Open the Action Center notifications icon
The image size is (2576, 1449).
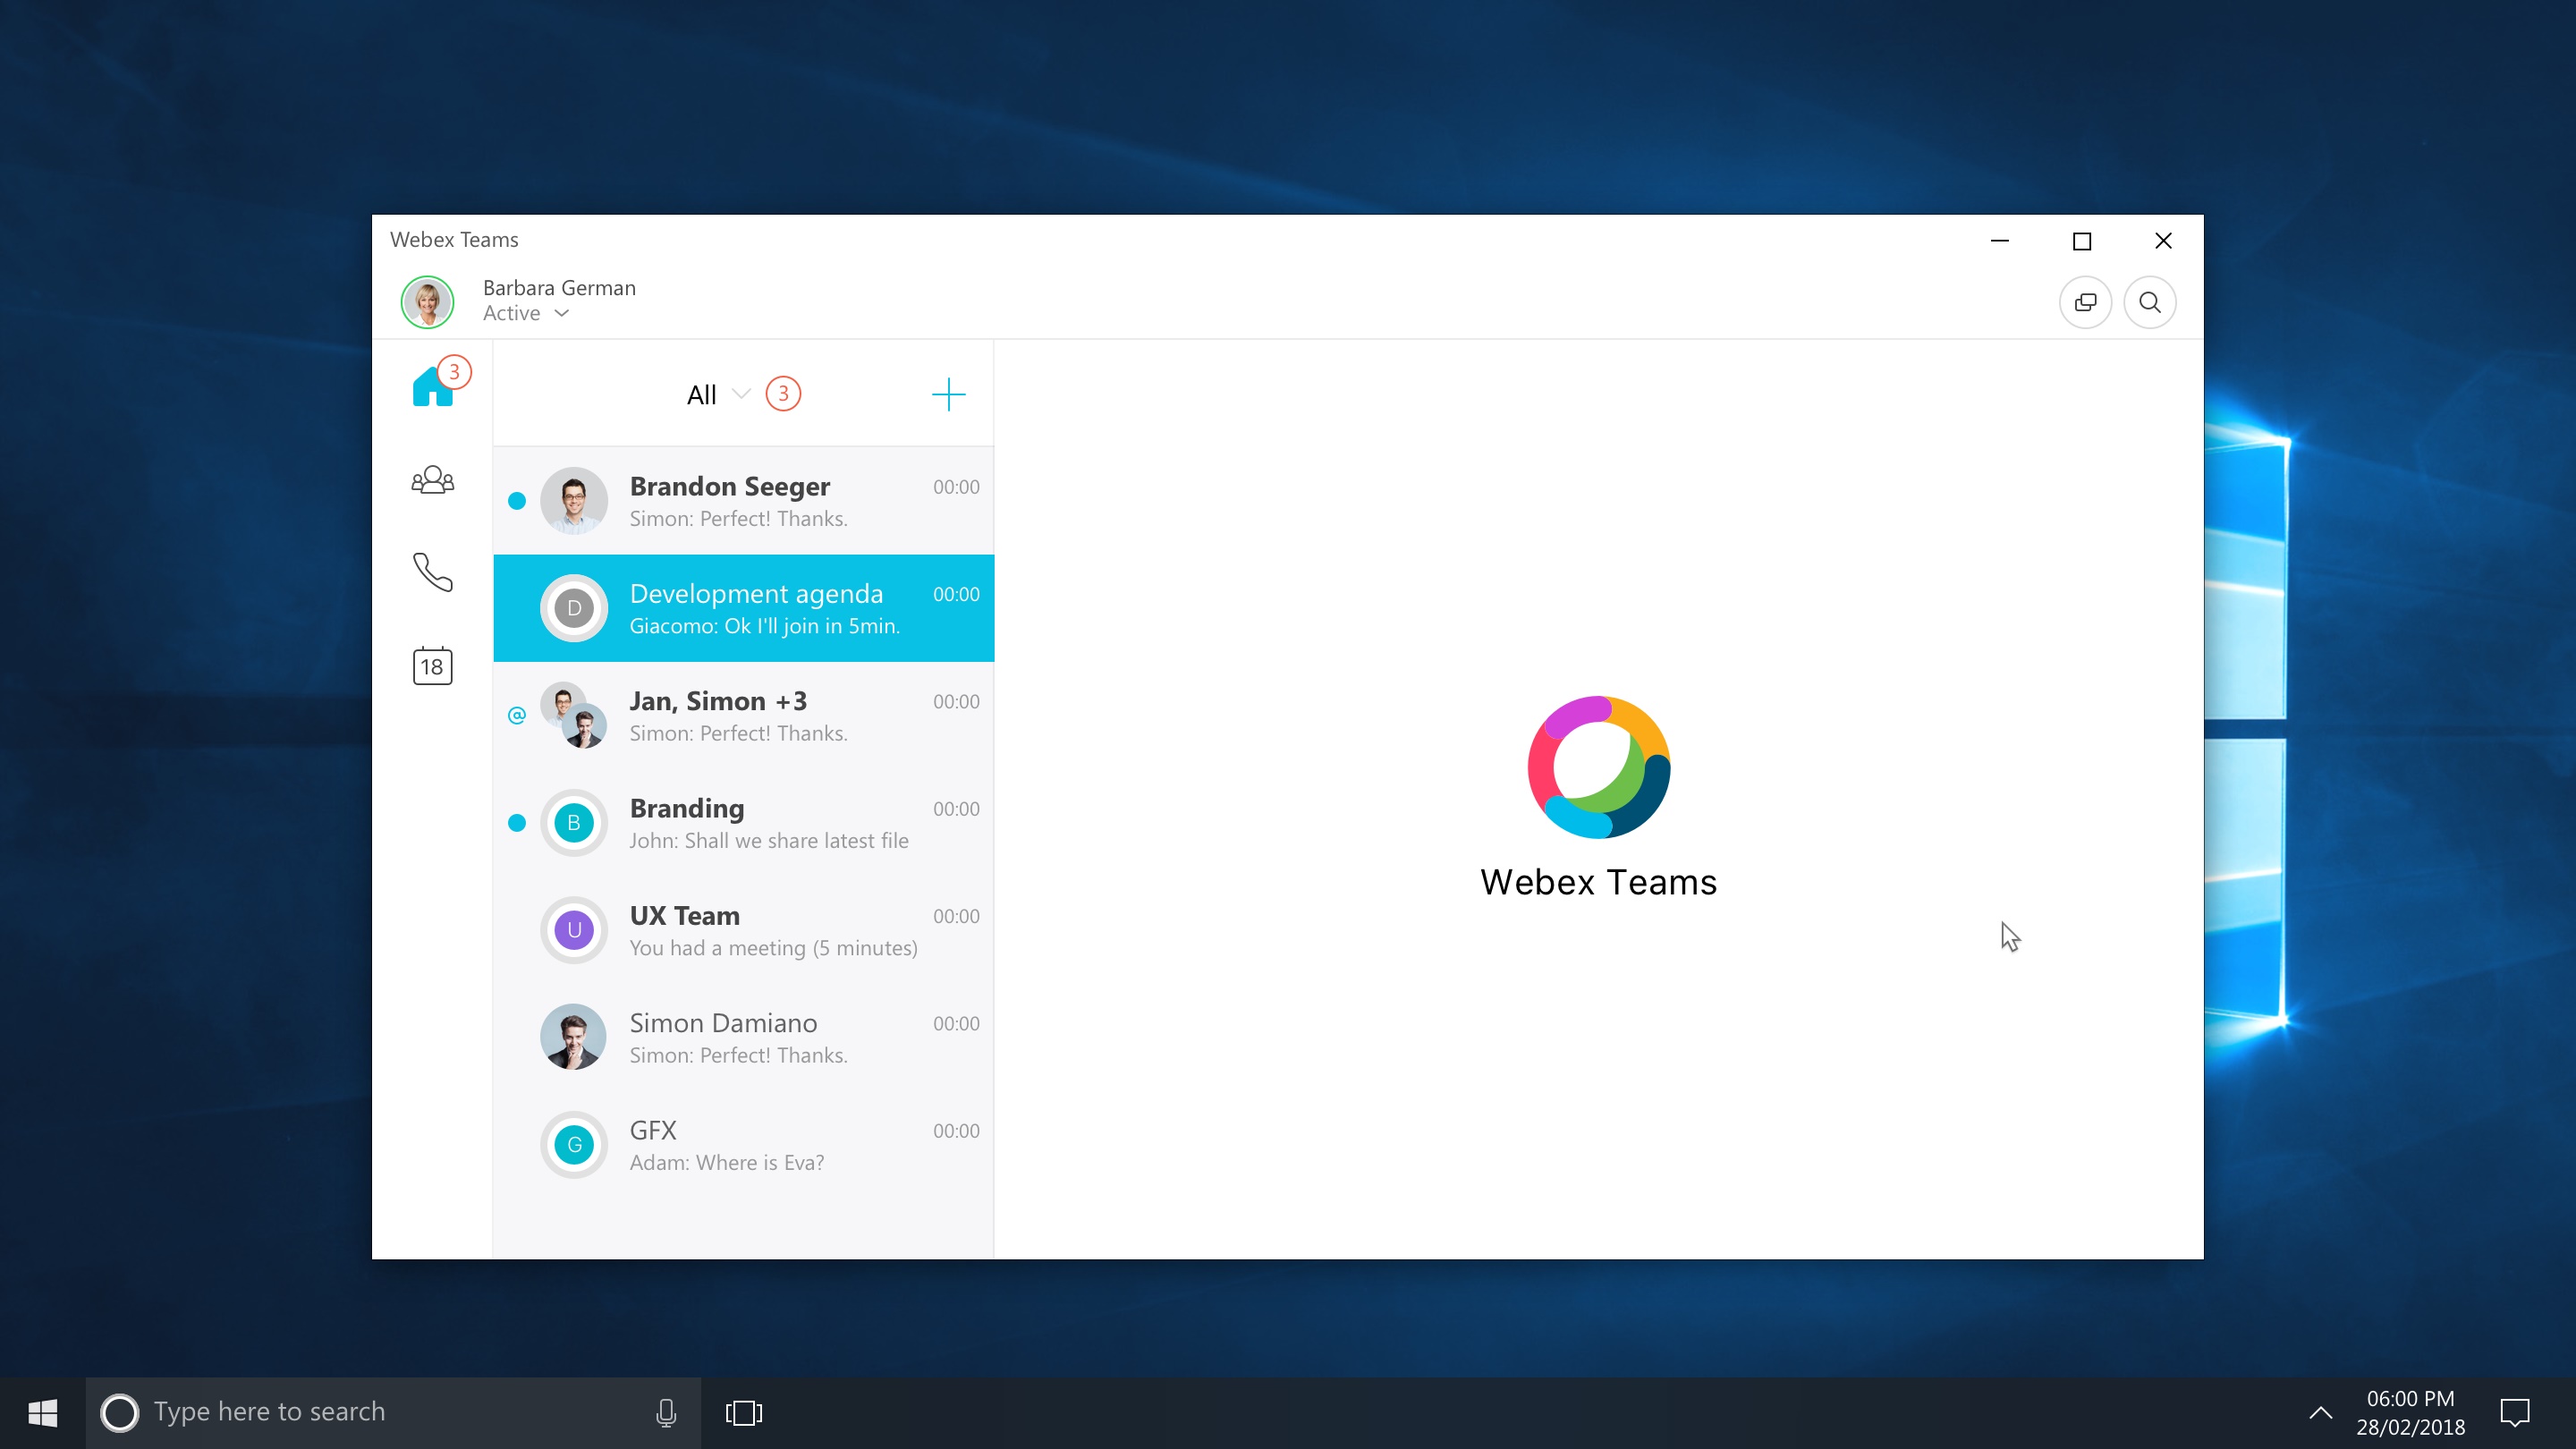click(2514, 1412)
